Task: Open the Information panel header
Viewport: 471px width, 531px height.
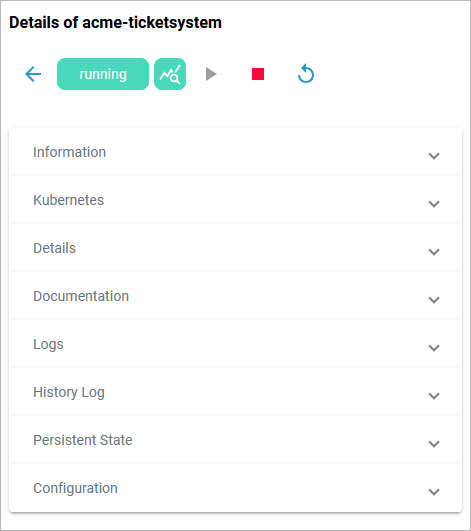Action: 235,152
